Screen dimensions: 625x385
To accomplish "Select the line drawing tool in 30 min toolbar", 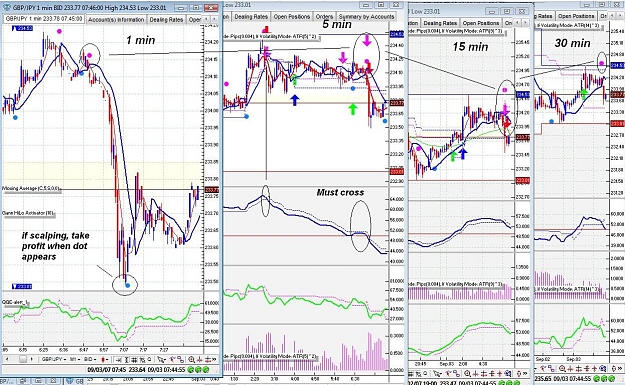I will click(x=543, y=368).
